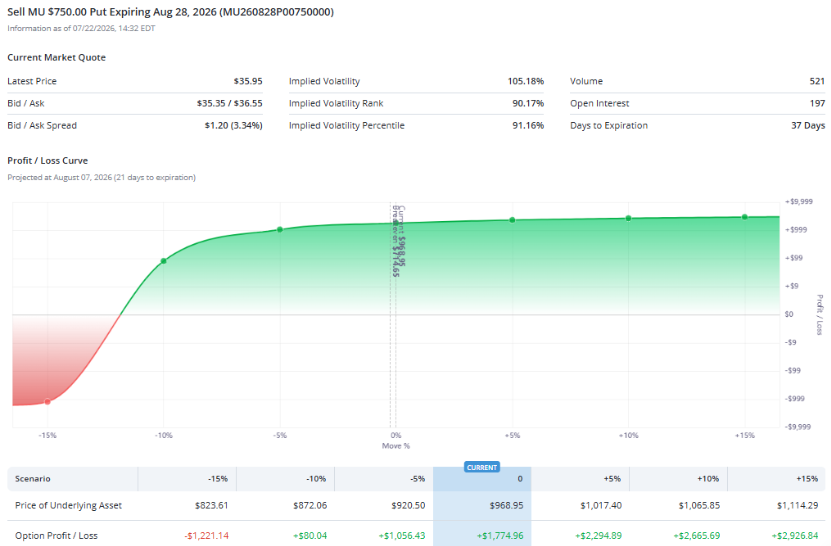Click the Move % axis label
The width and height of the screenshot is (831, 546).
pos(396,446)
